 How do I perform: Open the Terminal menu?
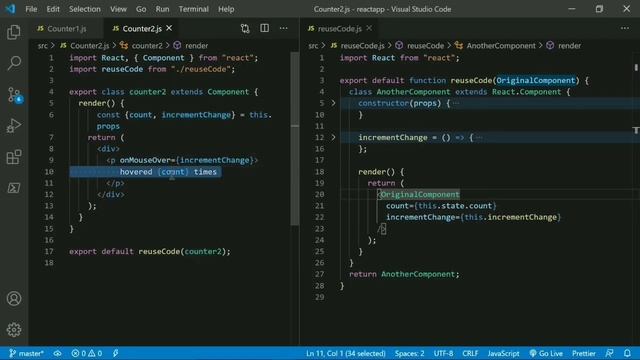[x=193, y=9]
